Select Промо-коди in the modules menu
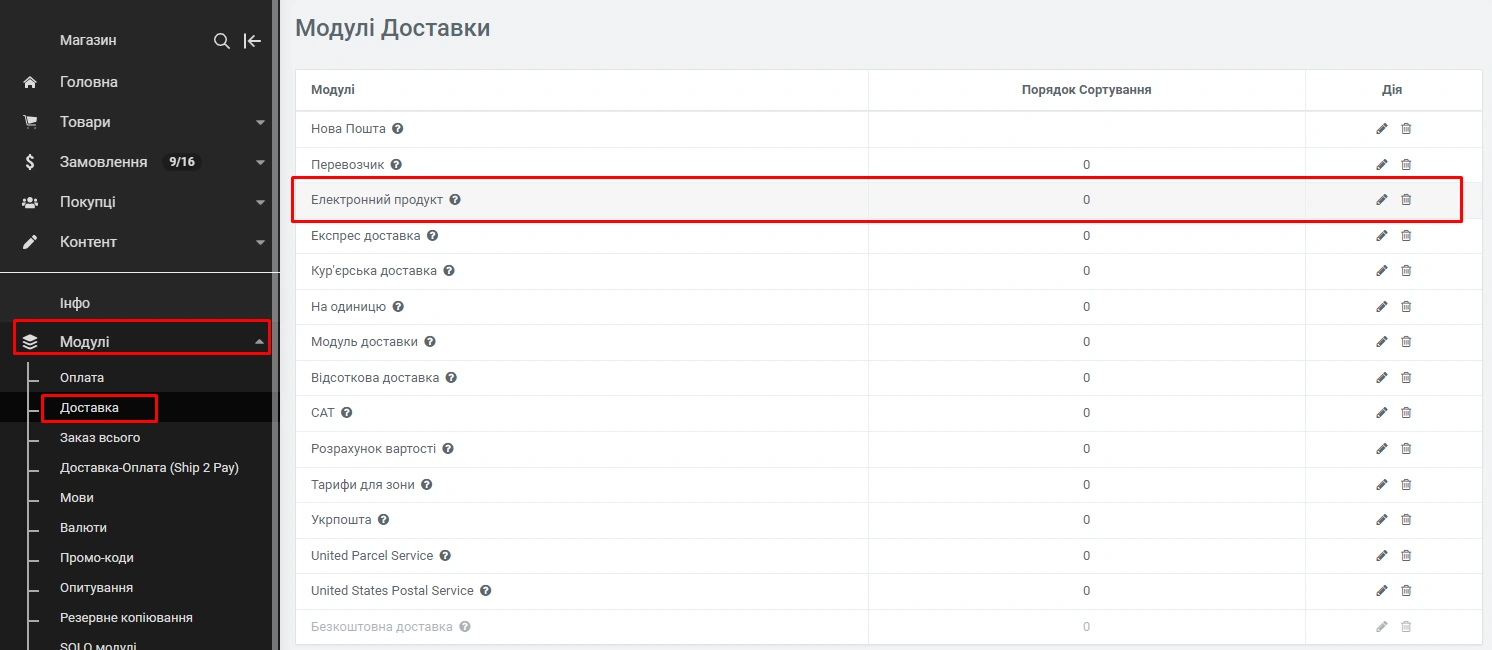This screenshot has width=1492, height=650. [96, 558]
